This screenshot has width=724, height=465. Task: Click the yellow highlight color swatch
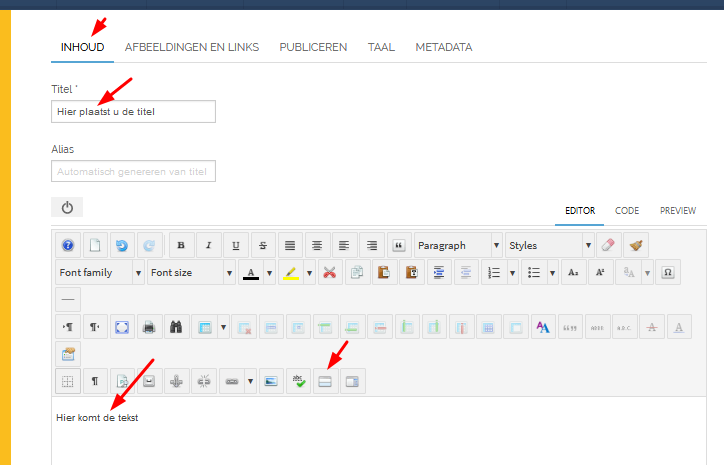(290, 272)
